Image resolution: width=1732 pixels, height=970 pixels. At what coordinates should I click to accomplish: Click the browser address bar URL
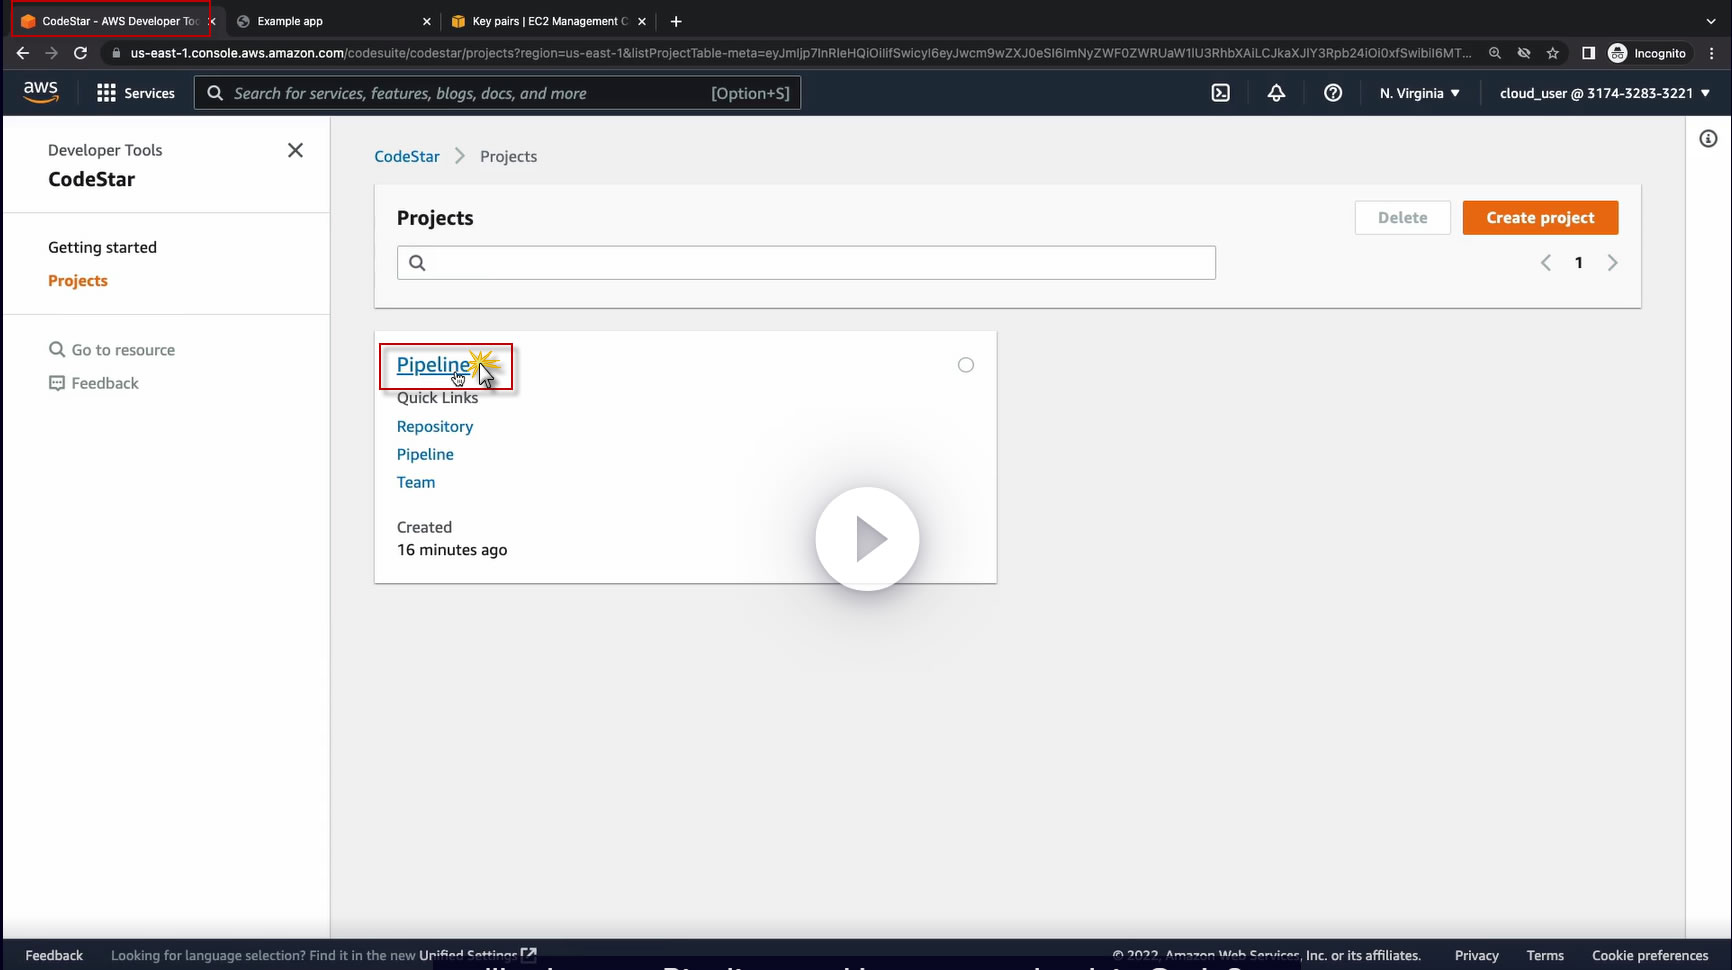click(x=800, y=53)
